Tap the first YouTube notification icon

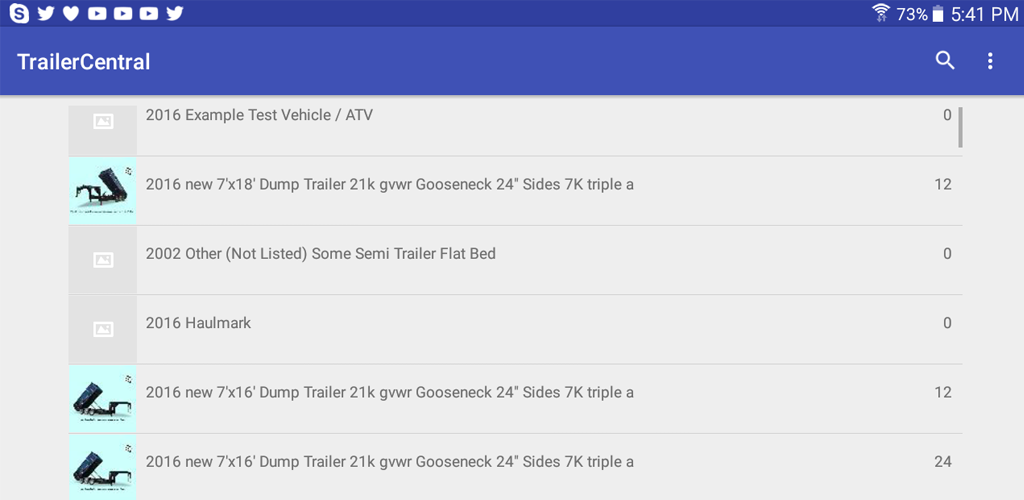pos(97,13)
